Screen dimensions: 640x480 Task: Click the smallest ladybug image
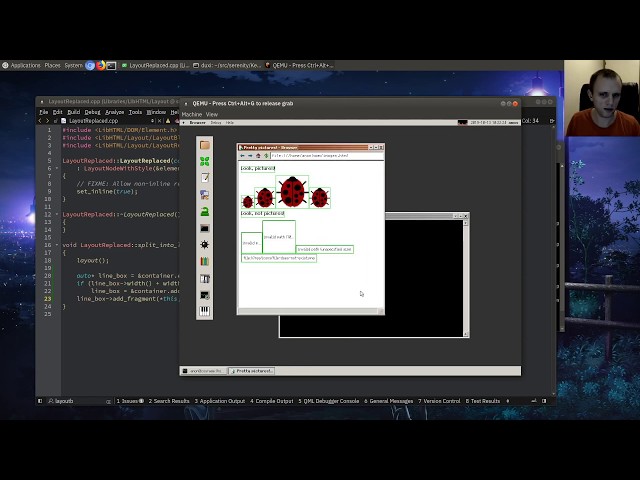click(247, 202)
